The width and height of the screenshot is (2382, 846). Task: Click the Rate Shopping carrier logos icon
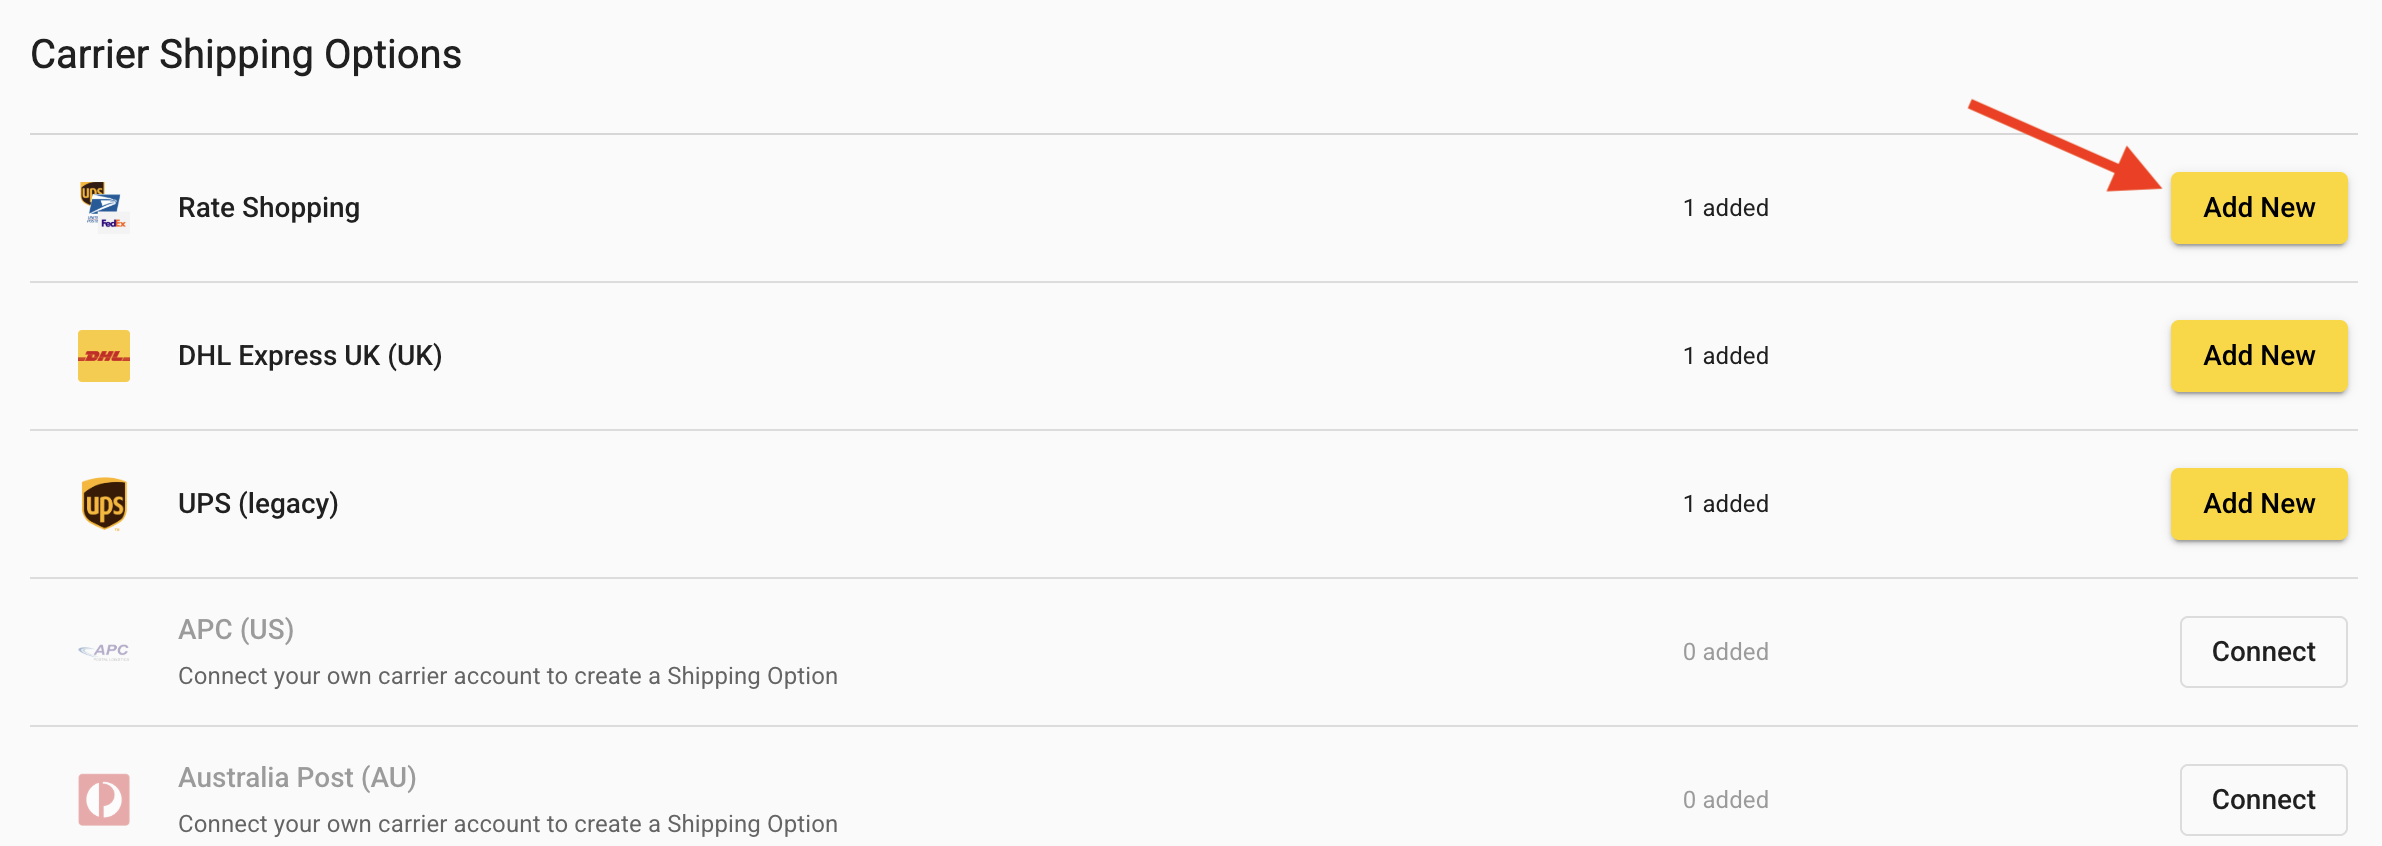pyautogui.click(x=104, y=207)
